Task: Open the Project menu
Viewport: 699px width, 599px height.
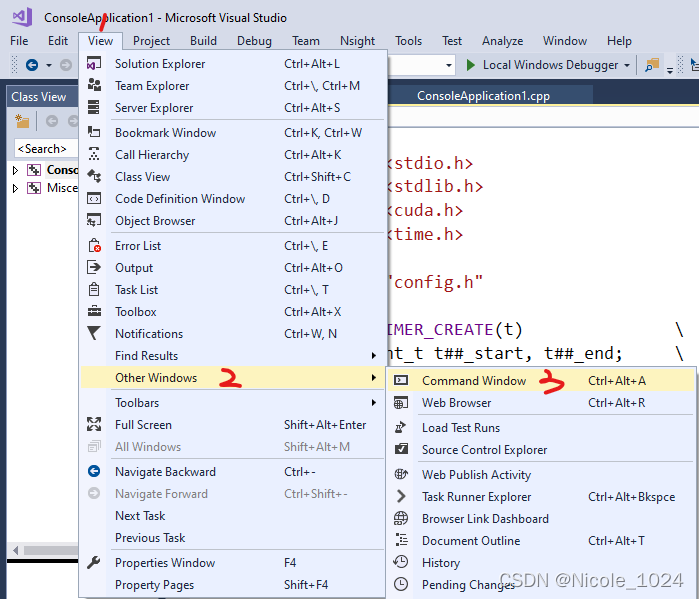Action: point(151,41)
